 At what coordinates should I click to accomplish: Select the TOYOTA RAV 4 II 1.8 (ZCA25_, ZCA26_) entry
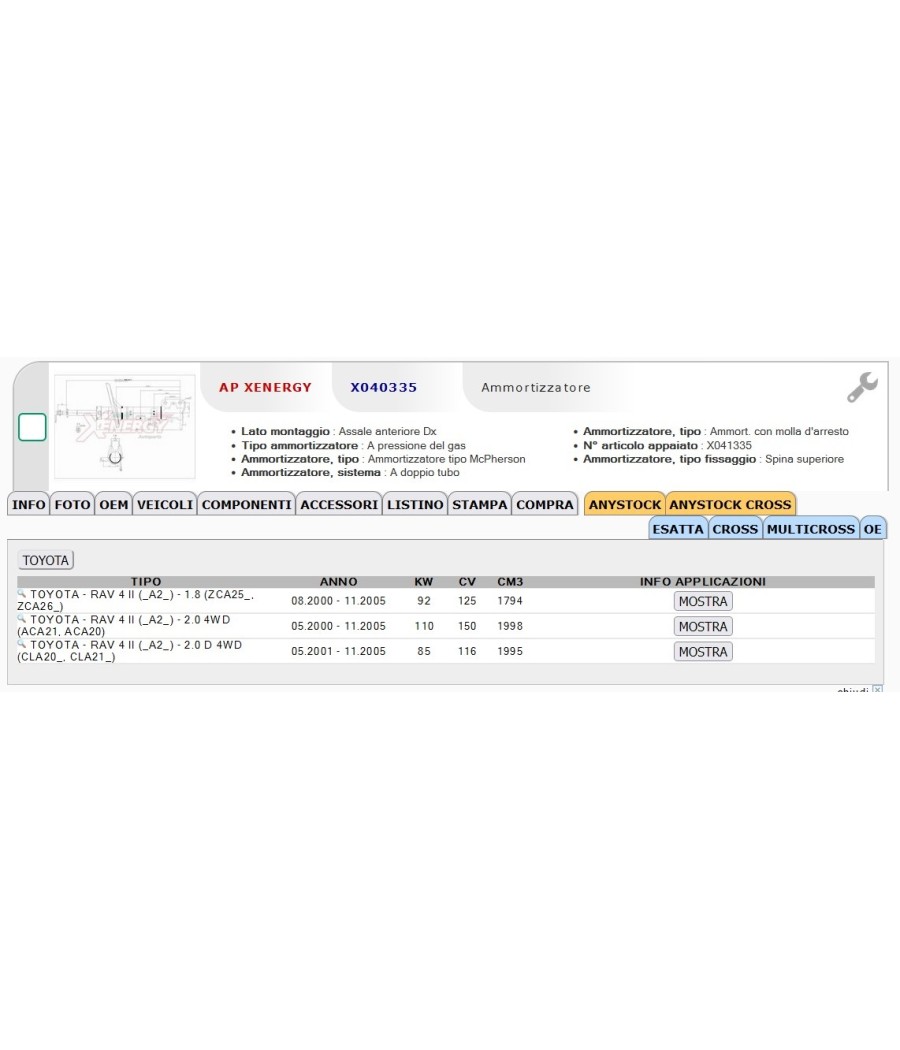point(136,600)
